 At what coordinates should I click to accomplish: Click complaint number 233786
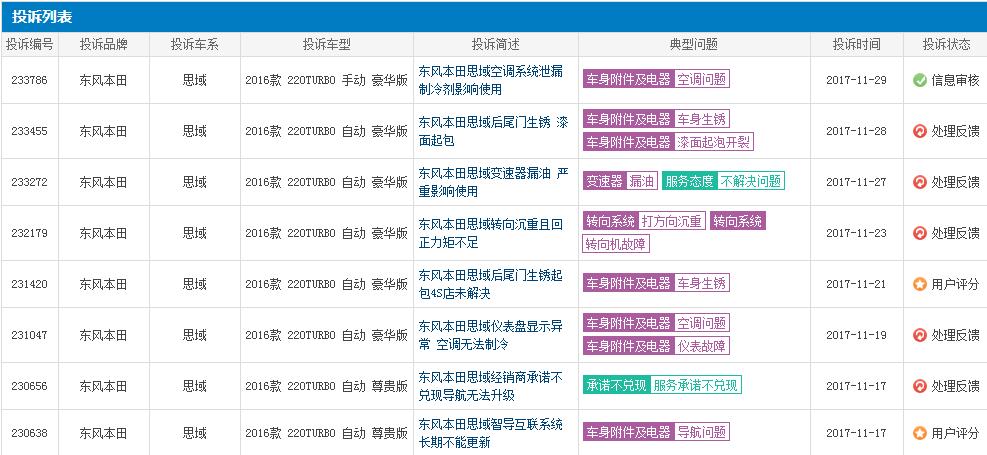click(30, 80)
